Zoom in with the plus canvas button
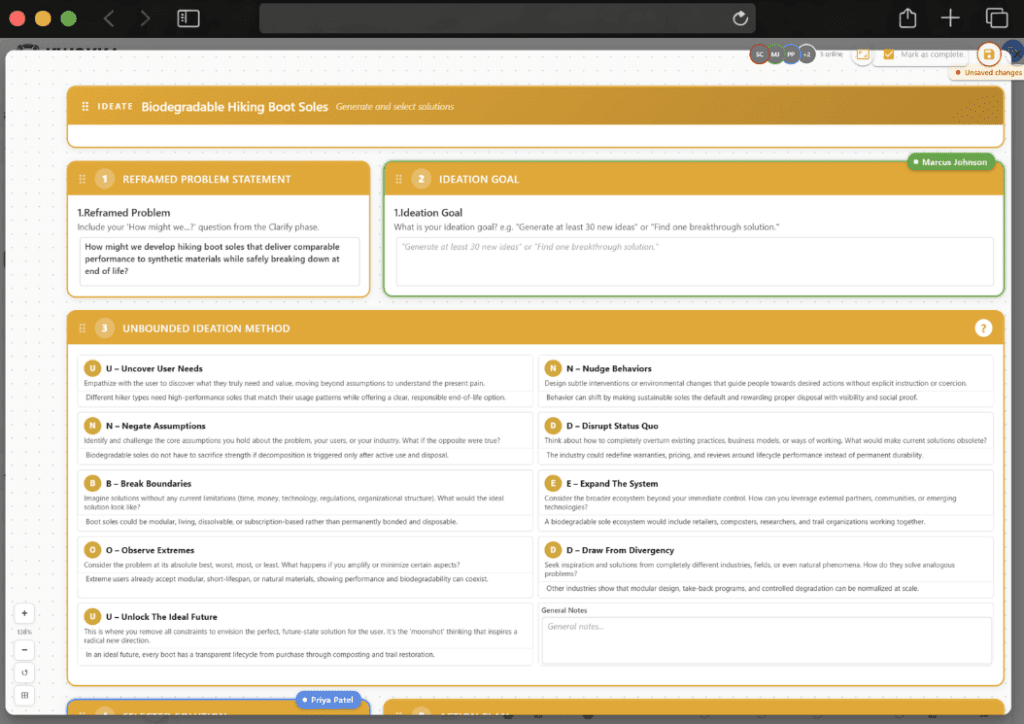1024x724 pixels. click(24, 613)
